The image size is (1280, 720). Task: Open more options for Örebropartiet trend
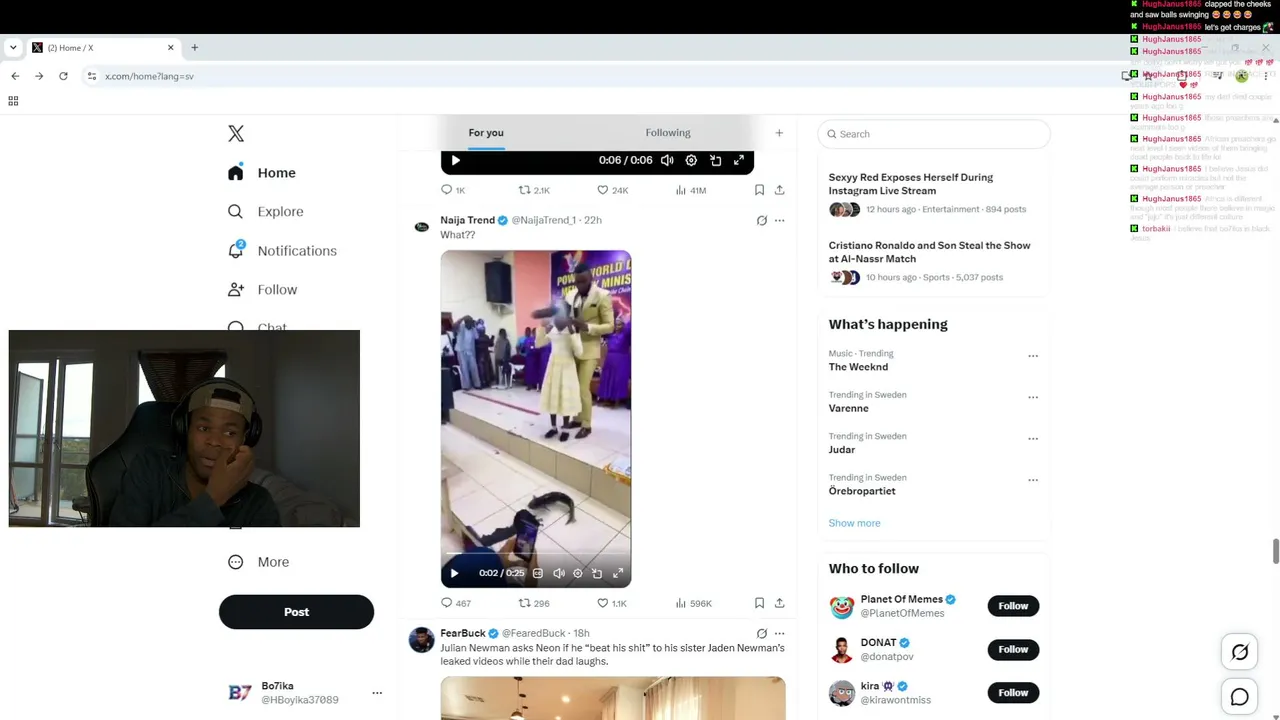1033,480
